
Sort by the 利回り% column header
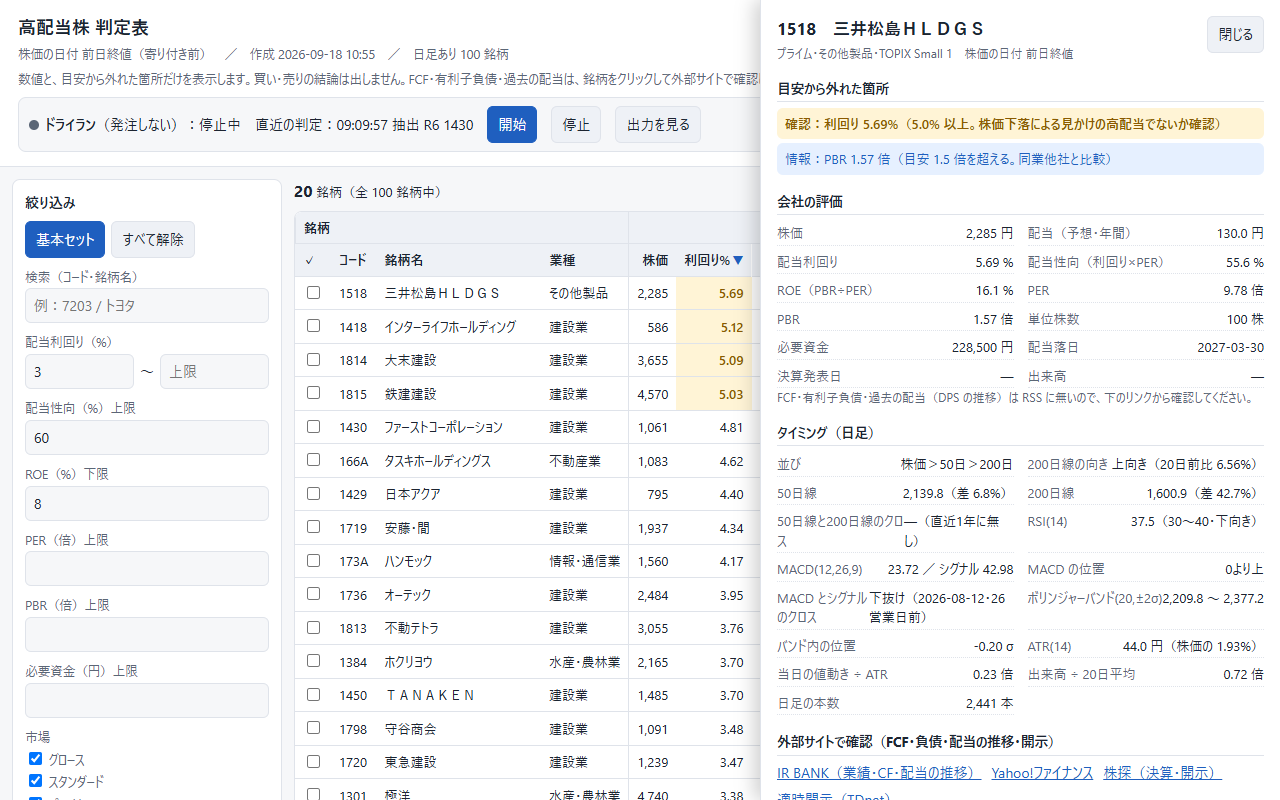(x=713, y=260)
